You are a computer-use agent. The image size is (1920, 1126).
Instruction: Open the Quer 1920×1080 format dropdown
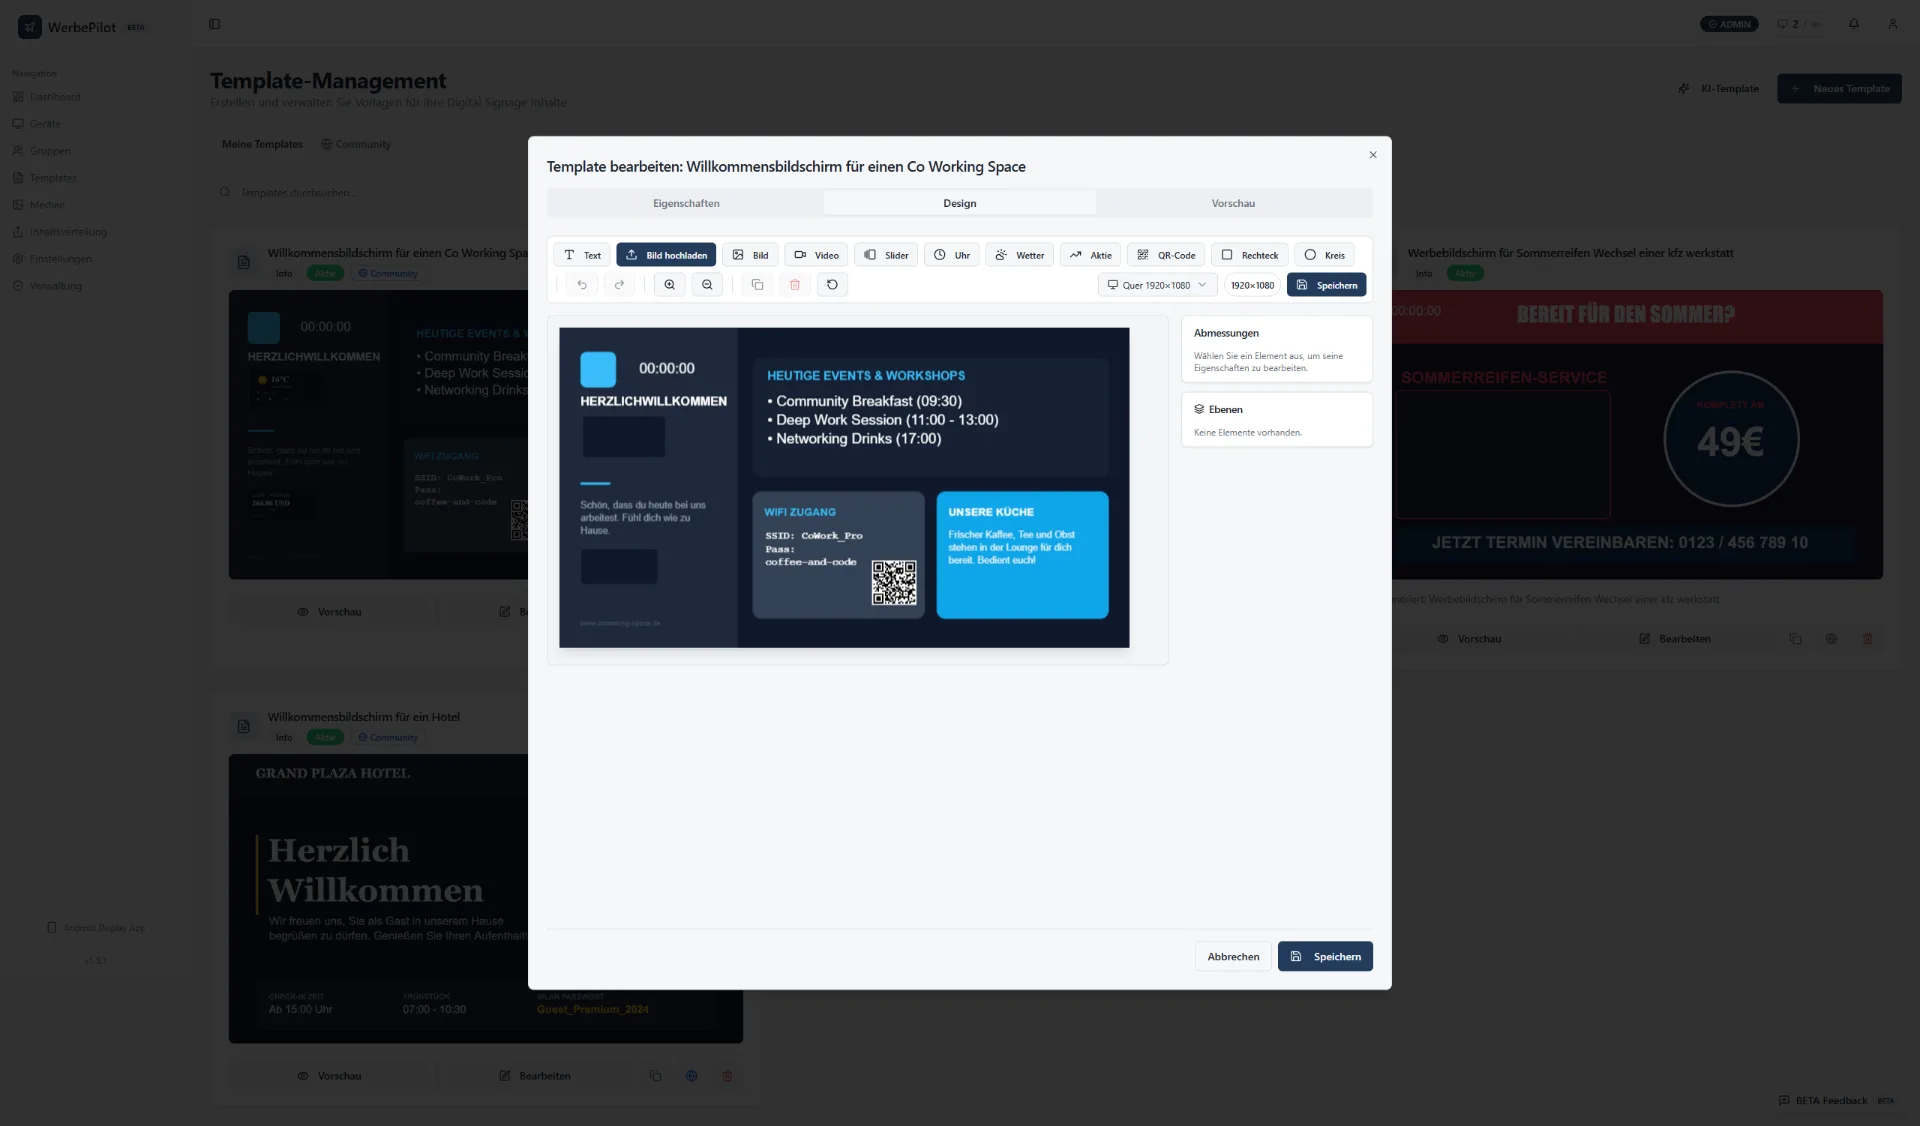point(1157,285)
